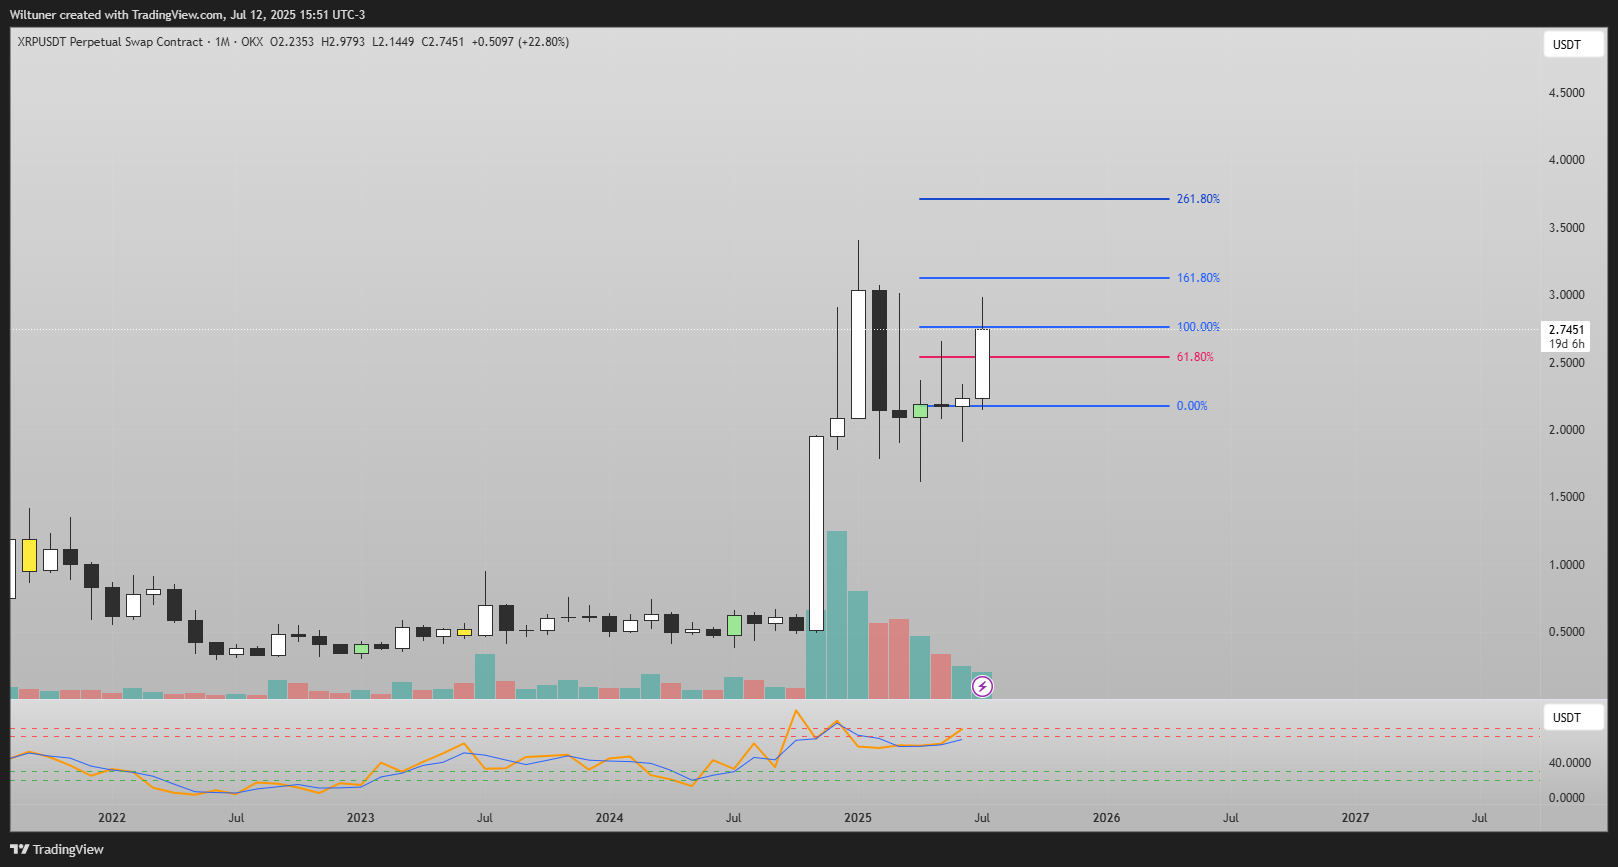Click the latest white July 2025 candle
The height and width of the screenshot is (867, 1618).
982,364
